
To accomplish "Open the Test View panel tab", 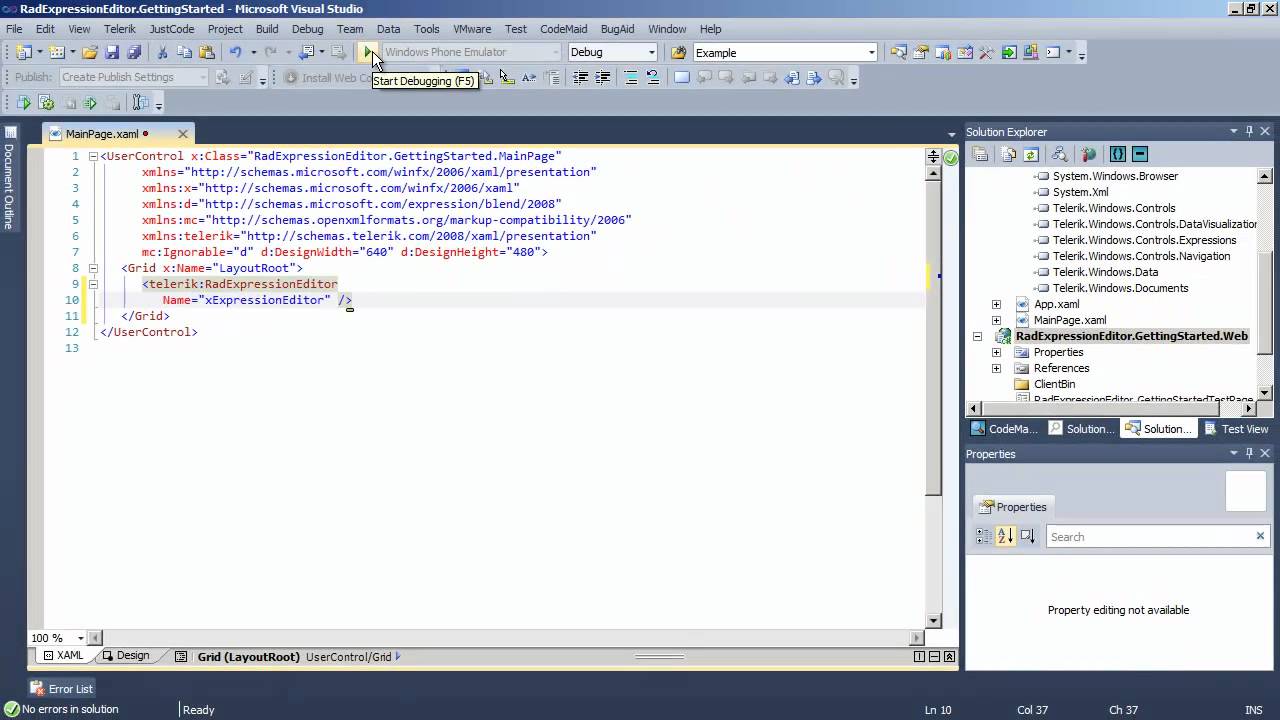I will (1236, 429).
